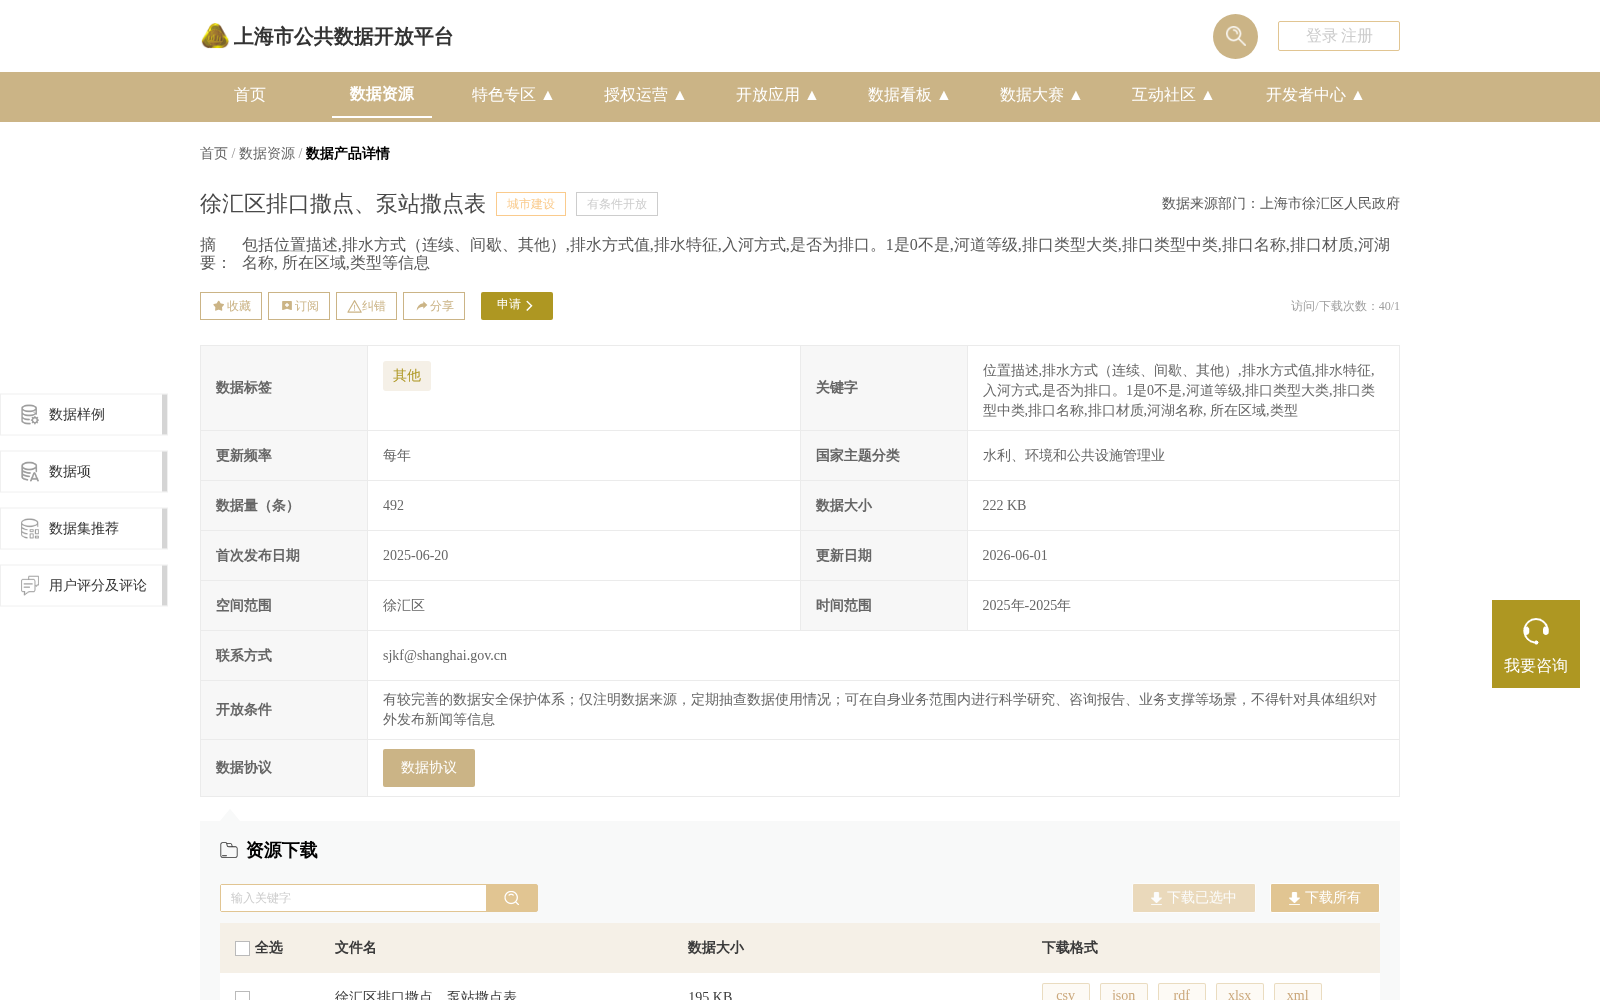Click the 其他 data label tag
Viewport: 1600px width, 1000px height.
[x=407, y=376]
